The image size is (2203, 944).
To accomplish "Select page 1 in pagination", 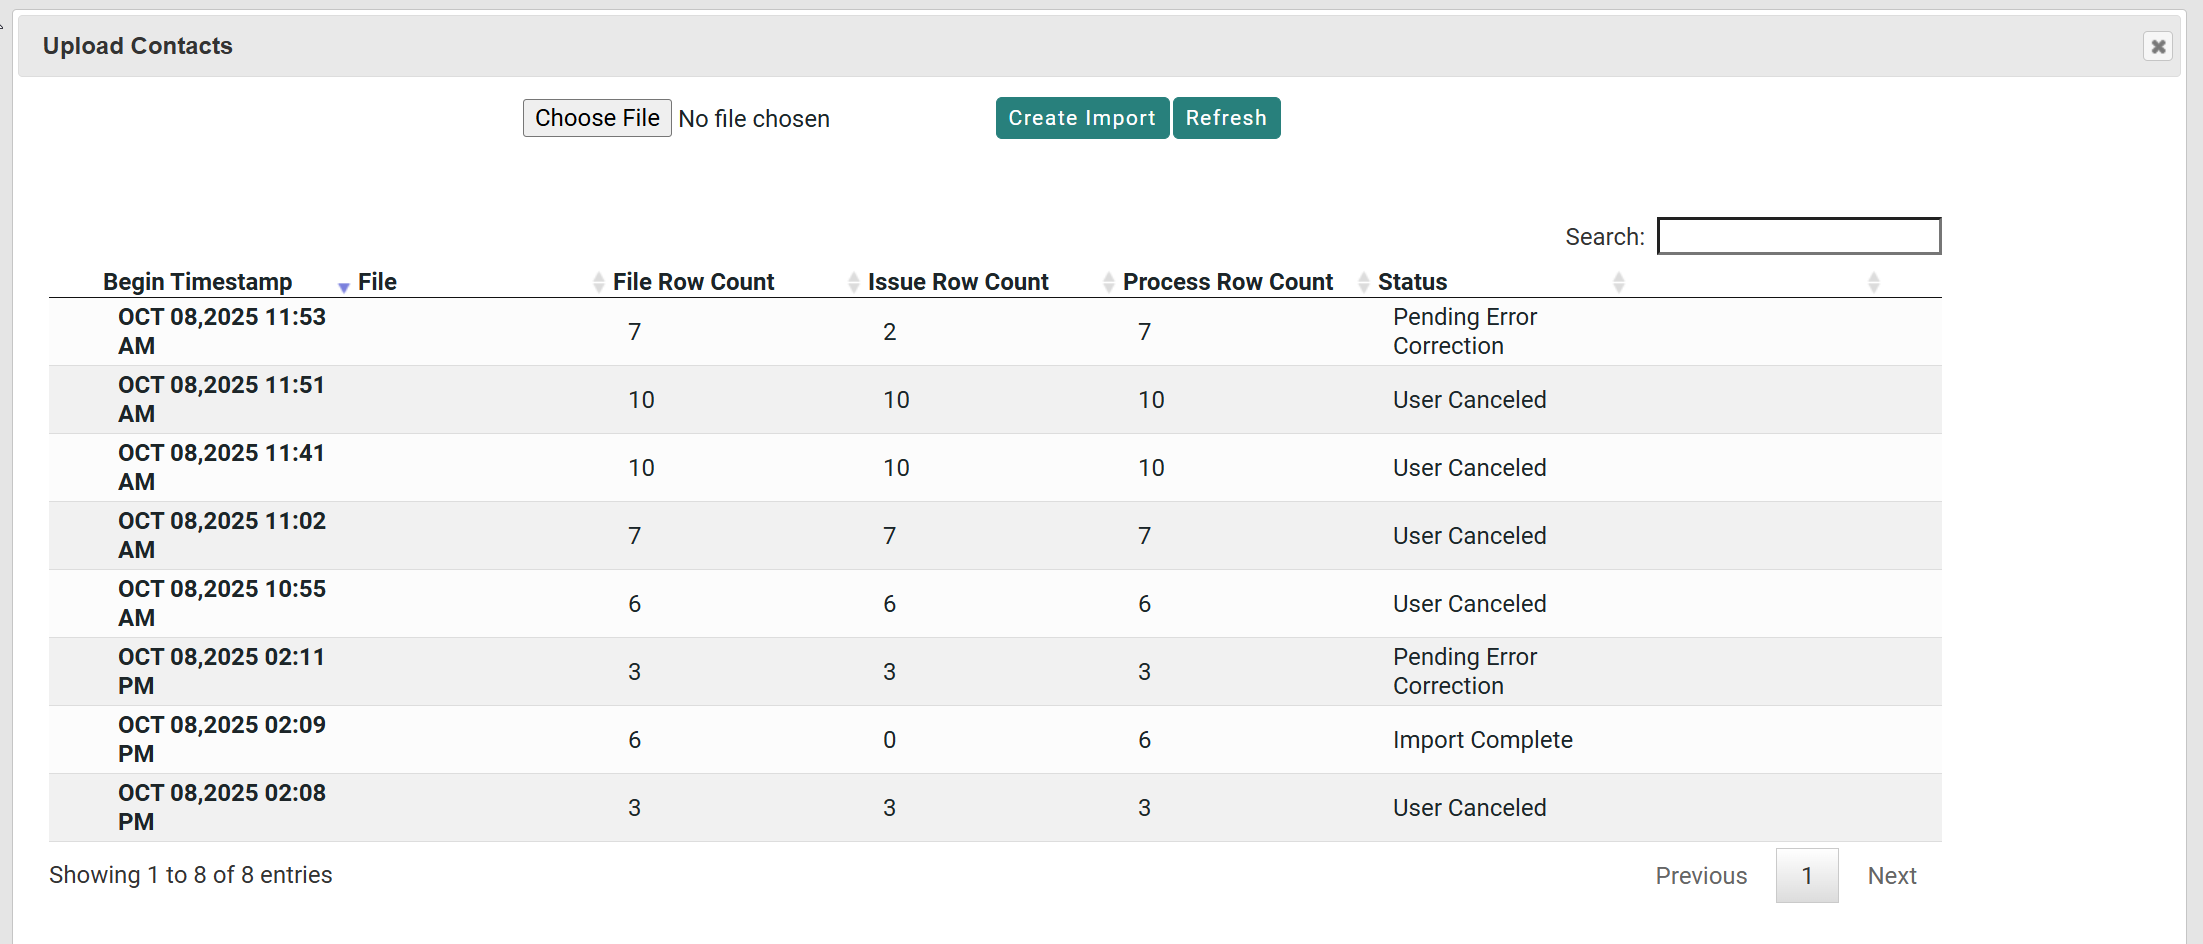I will (x=1806, y=876).
